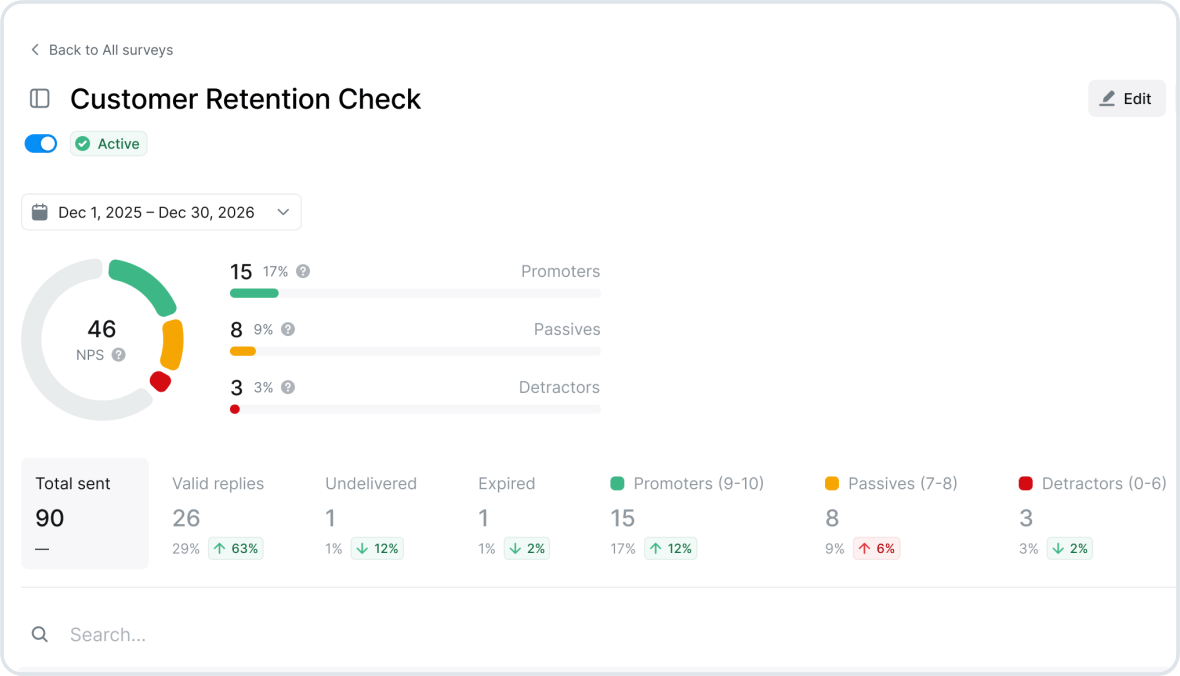Click the Edit button

tap(1127, 99)
